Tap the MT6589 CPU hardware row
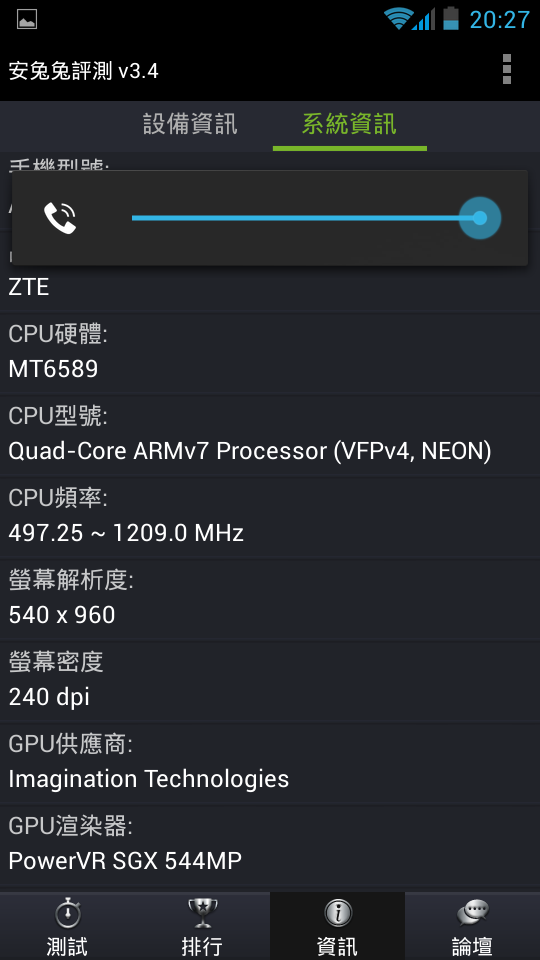The width and height of the screenshot is (540, 960). 270,353
